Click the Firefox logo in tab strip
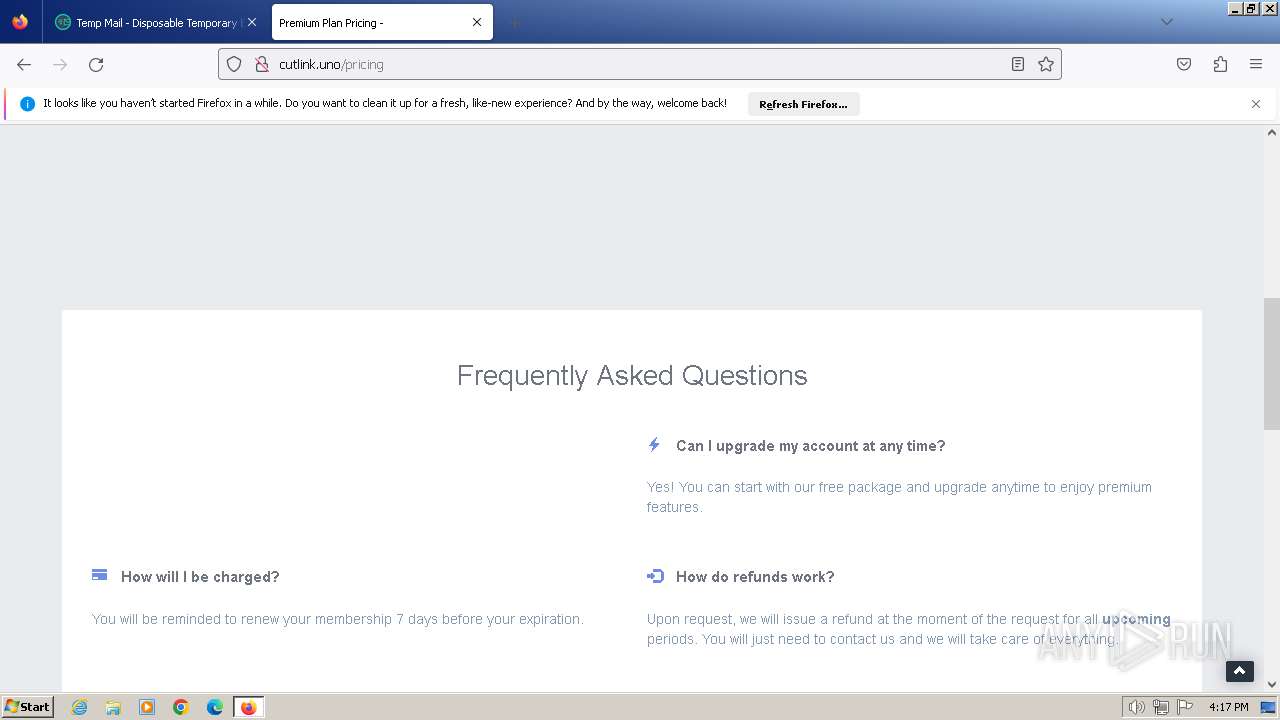Viewport: 1280px width, 720px height. click(20, 22)
